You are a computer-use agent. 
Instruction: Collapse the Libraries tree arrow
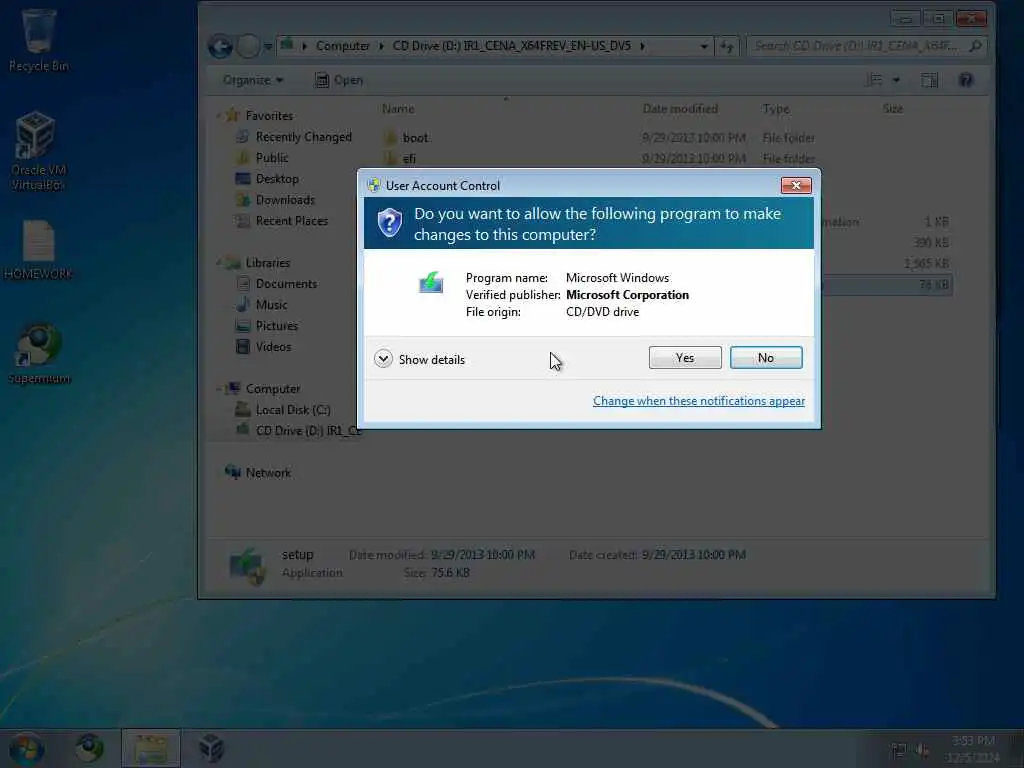click(x=219, y=263)
